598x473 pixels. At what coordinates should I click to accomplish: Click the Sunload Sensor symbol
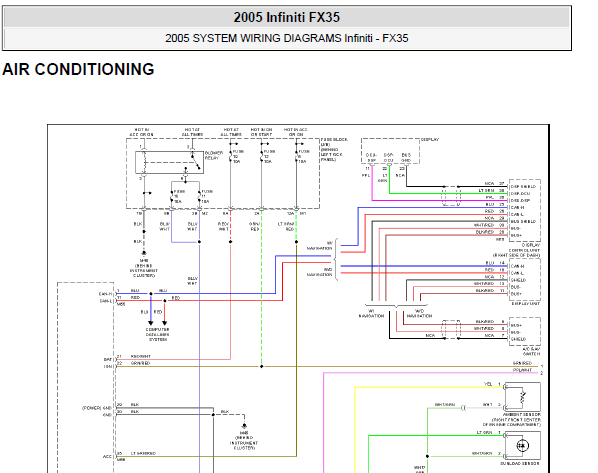point(522,446)
